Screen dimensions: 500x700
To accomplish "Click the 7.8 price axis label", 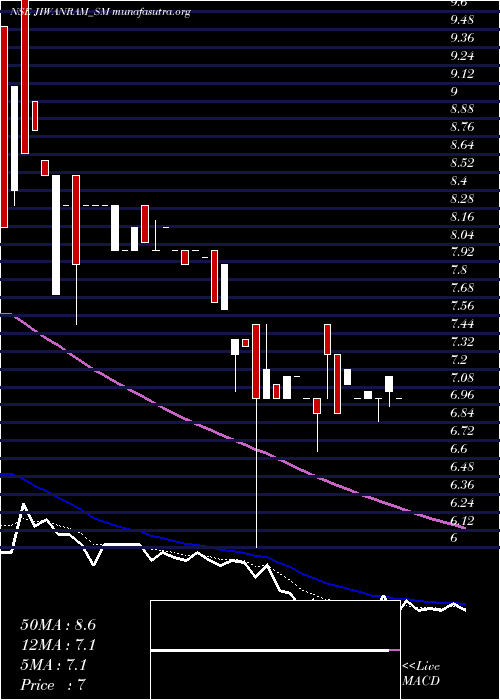I will pos(458,270).
